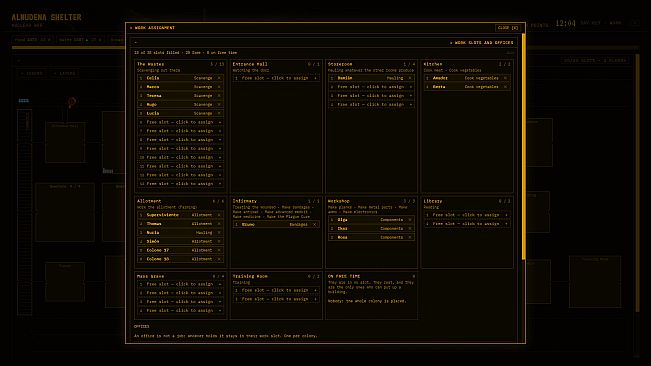Image resolution: width=651 pixels, height=366 pixels.
Task: Select Superviviente's row in Allotment
Action: point(180,215)
